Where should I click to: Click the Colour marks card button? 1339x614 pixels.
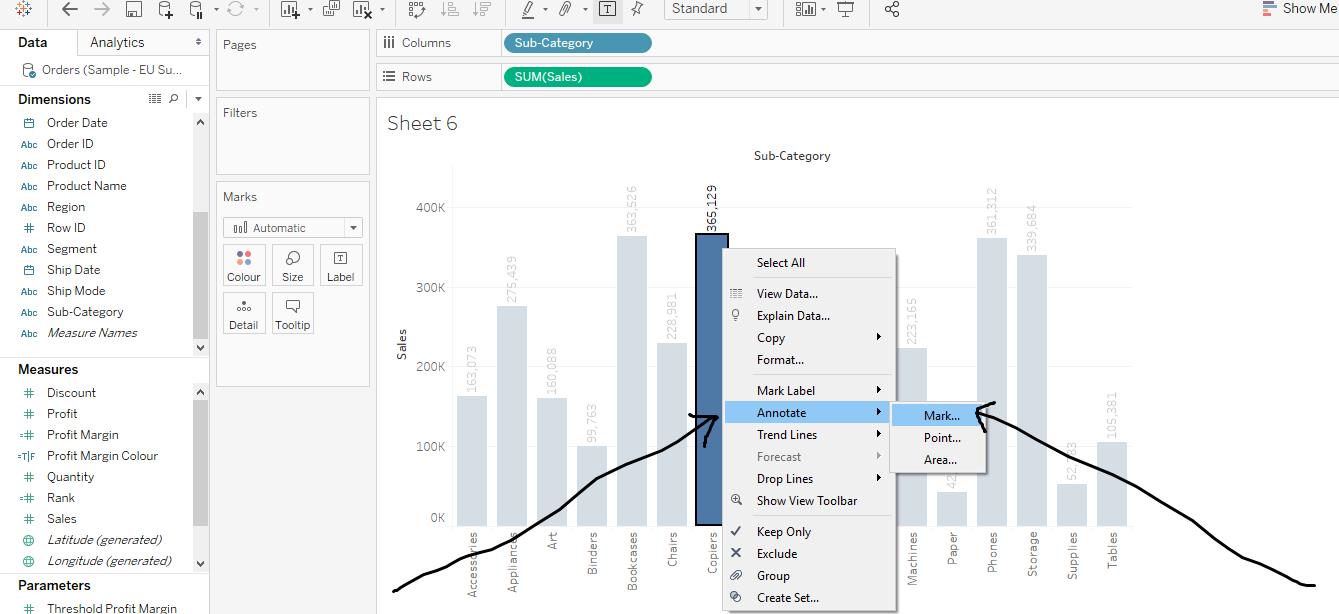tap(243, 266)
